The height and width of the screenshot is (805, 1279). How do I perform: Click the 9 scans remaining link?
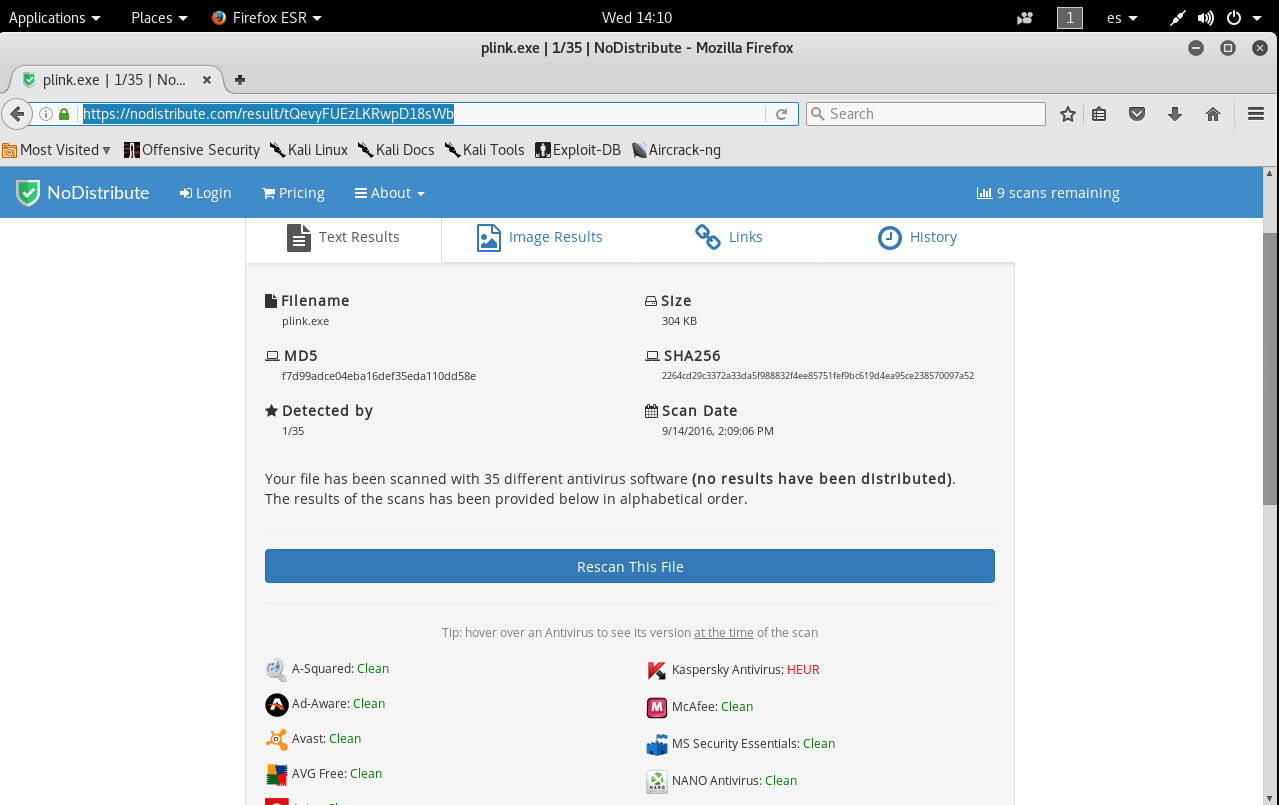pos(1048,193)
